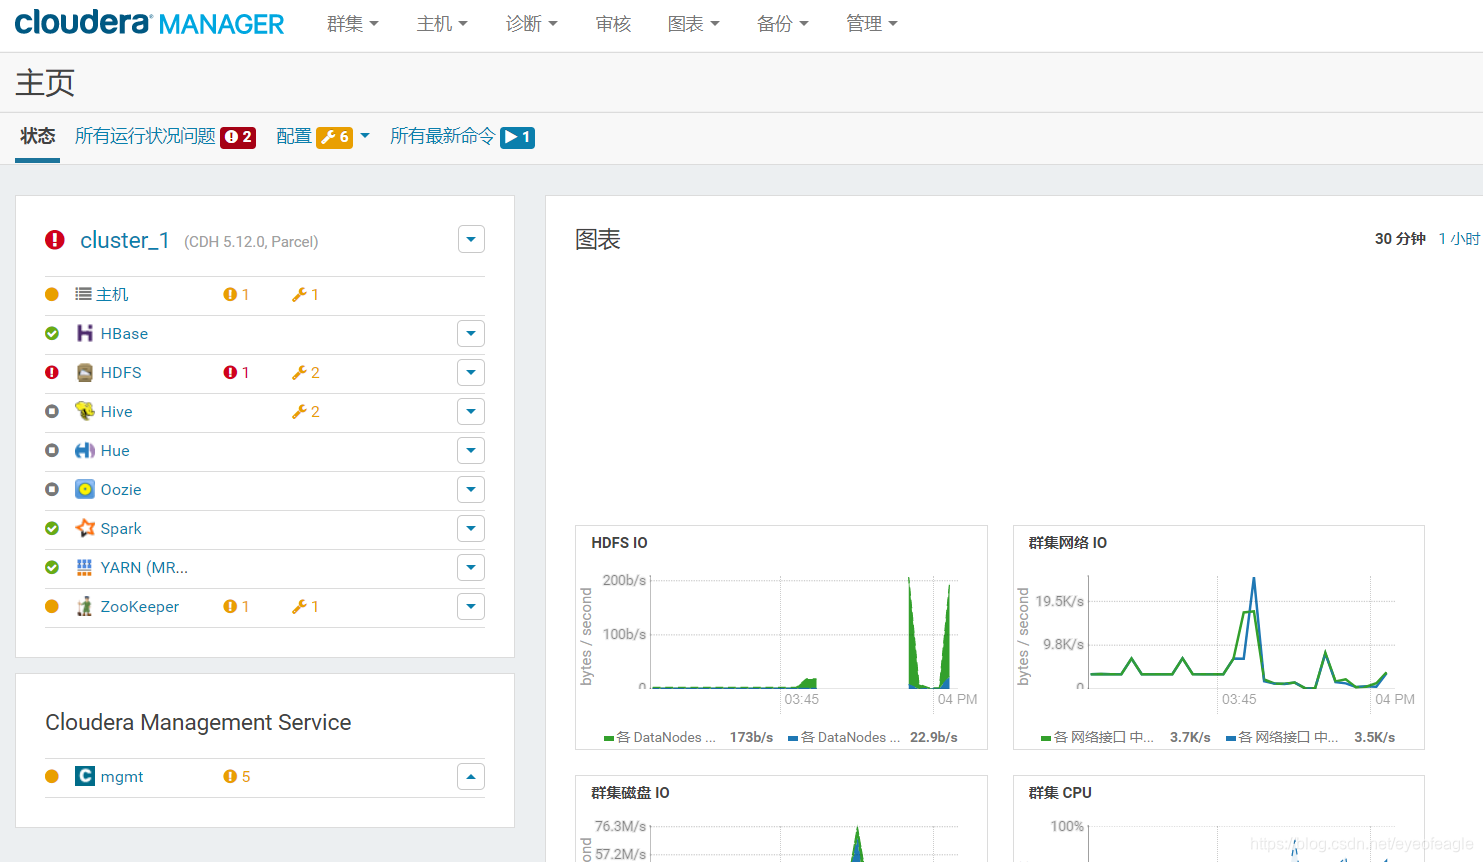
Task: Click HDFS wrench configuration issues icon
Action: pos(299,372)
